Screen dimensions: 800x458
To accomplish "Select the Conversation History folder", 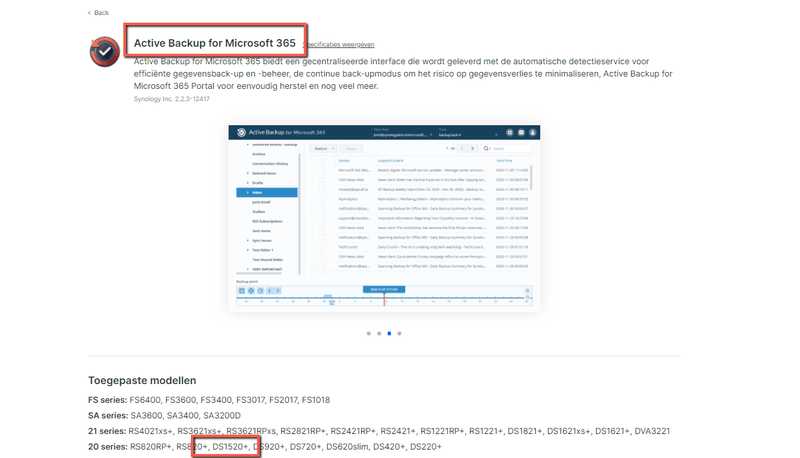I will pyautogui.click(x=270, y=164).
